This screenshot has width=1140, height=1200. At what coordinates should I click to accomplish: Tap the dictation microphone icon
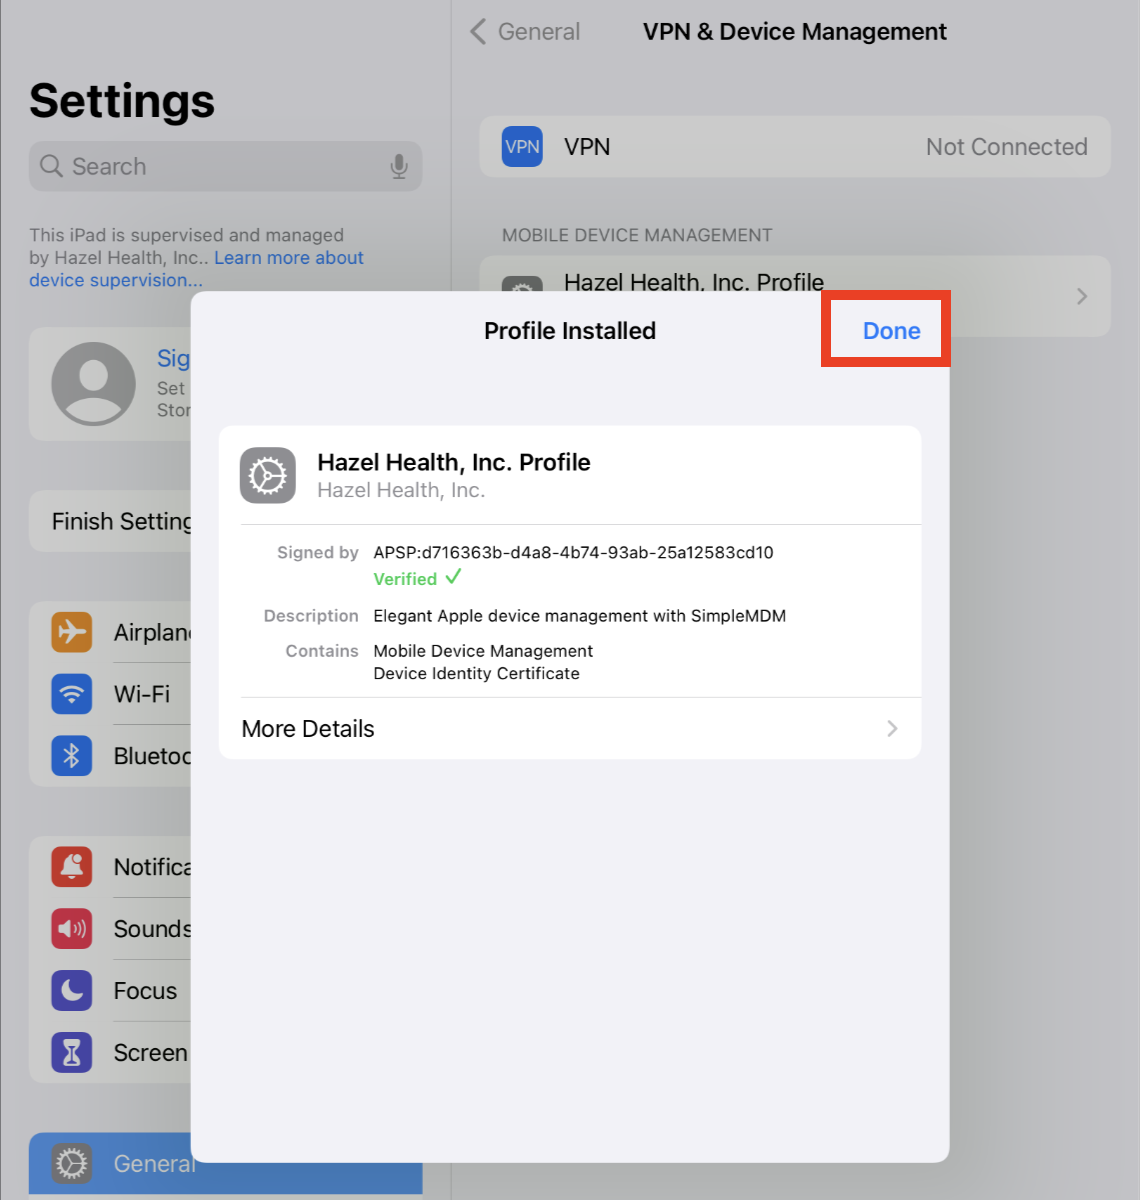tap(399, 166)
